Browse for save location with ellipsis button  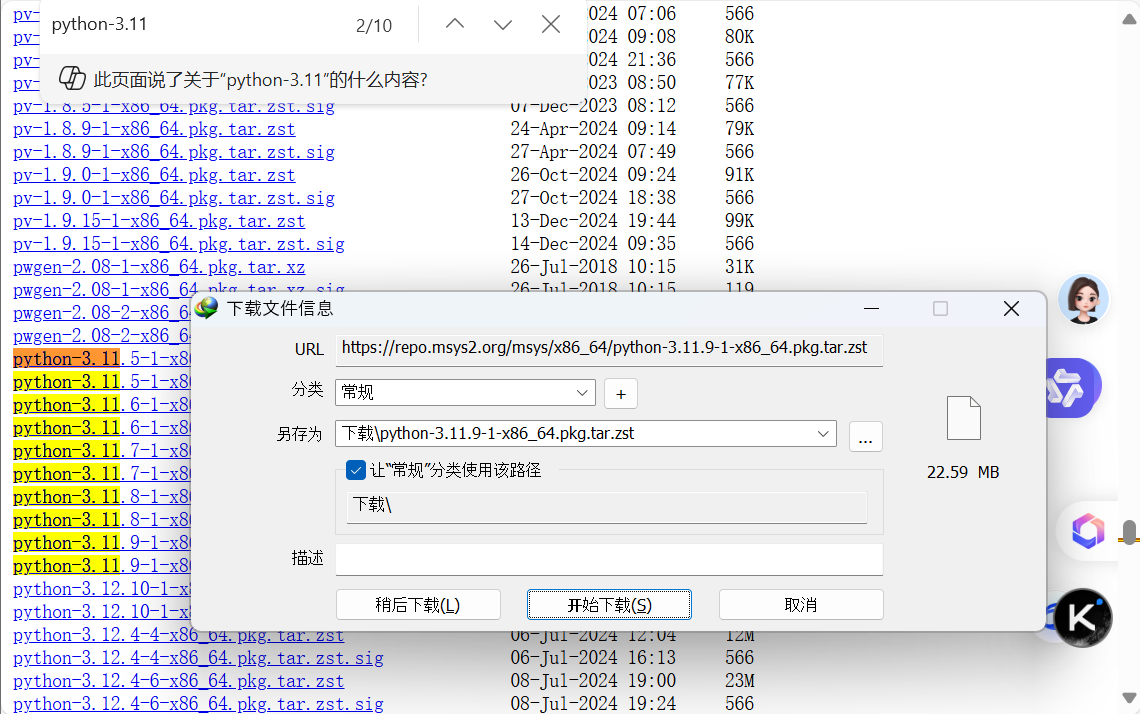[865, 436]
